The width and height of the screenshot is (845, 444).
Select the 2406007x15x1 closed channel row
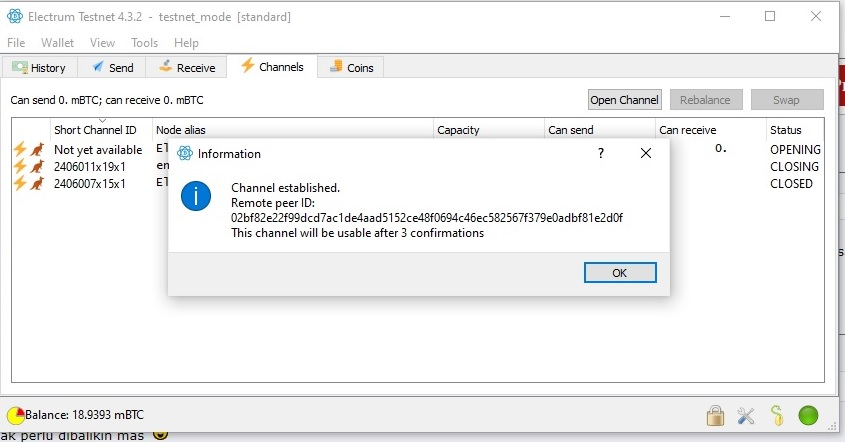pyautogui.click(x=418, y=184)
